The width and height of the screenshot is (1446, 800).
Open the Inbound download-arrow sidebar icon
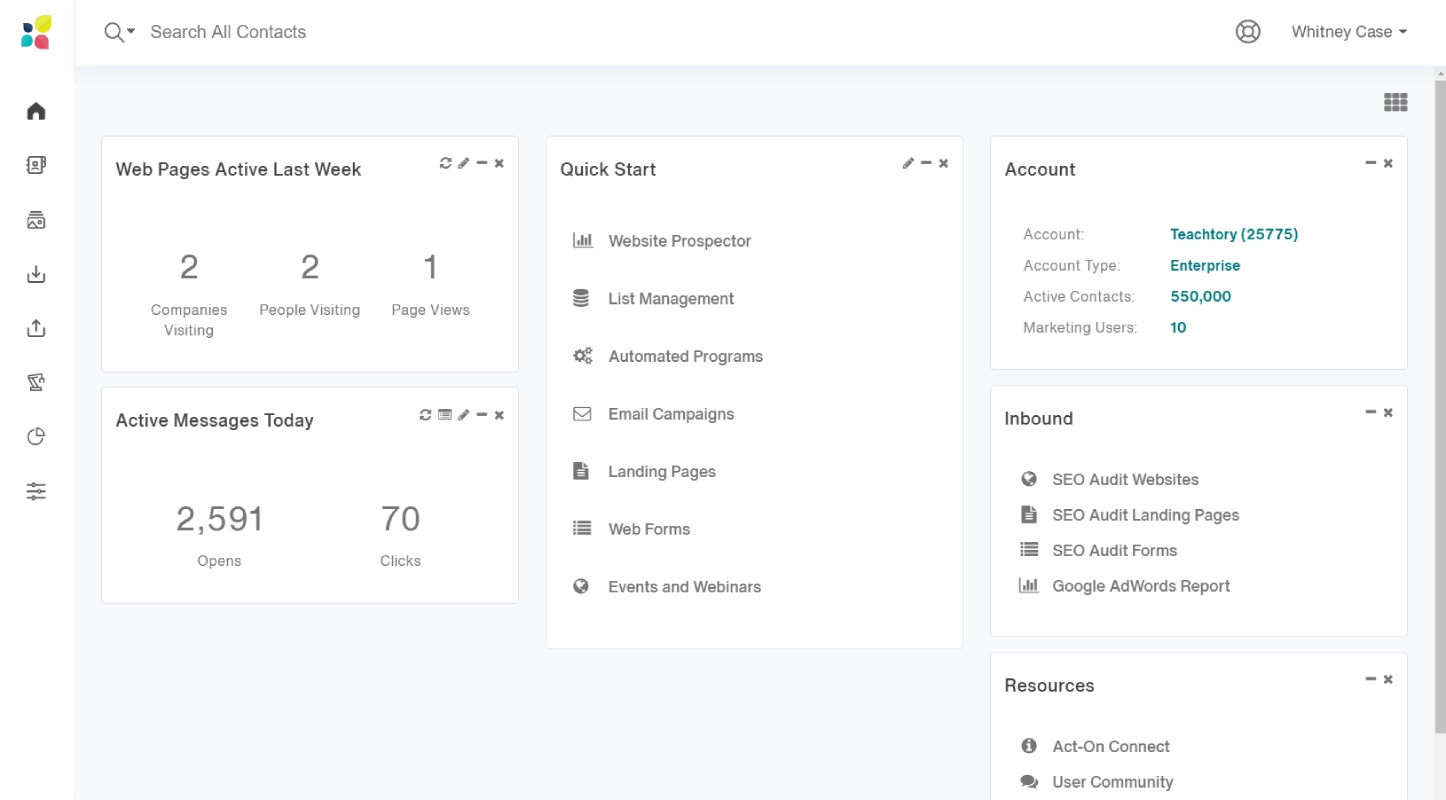(36, 274)
